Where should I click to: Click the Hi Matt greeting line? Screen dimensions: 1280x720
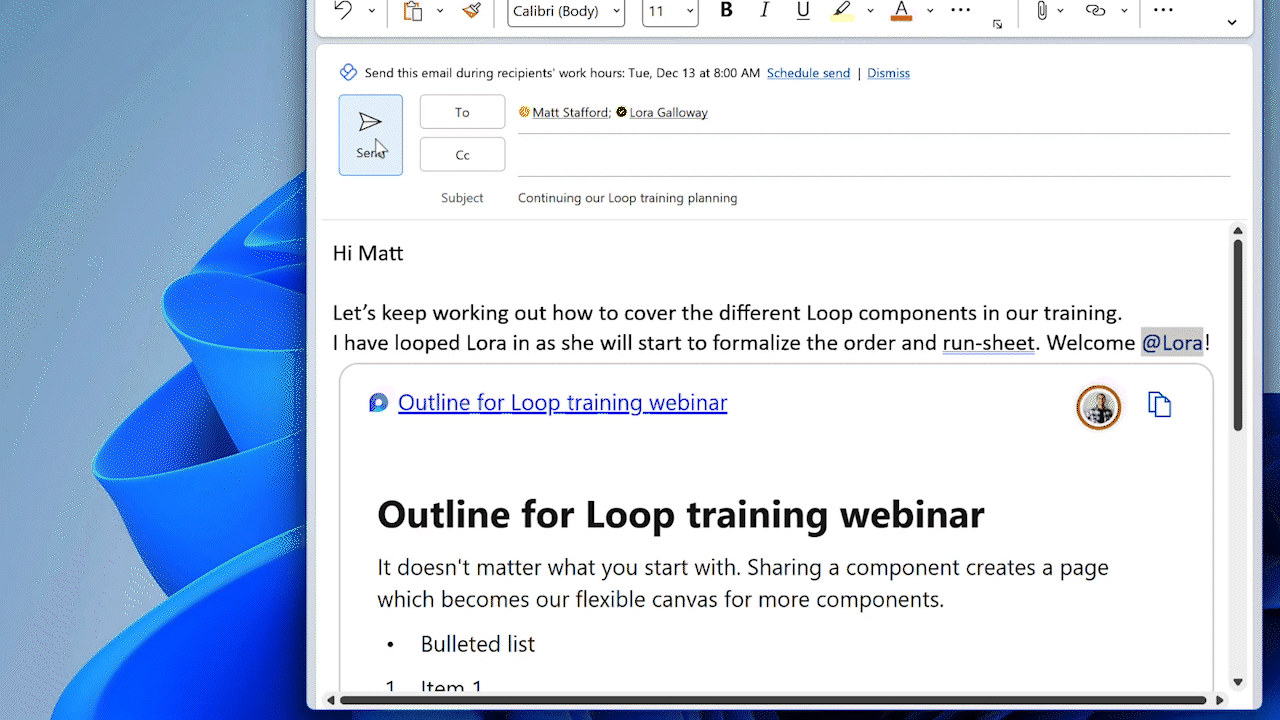click(368, 253)
